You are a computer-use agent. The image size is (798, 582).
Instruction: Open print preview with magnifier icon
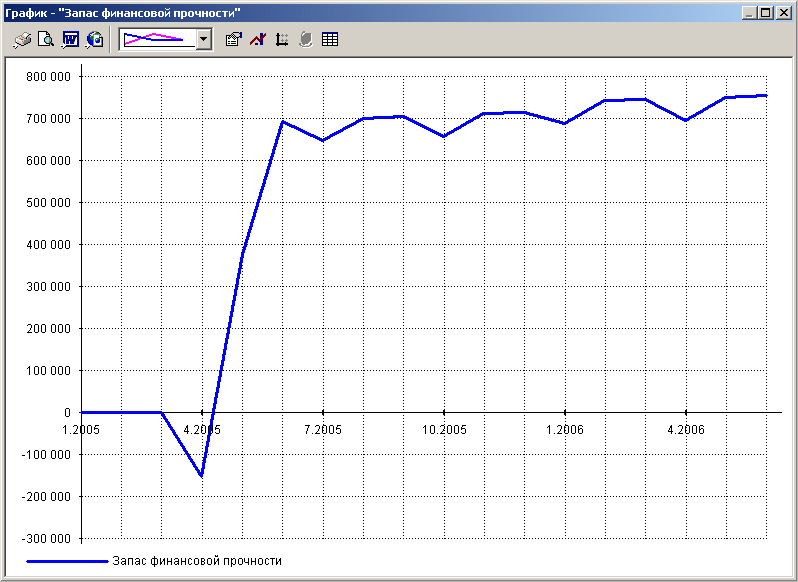(46, 39)
